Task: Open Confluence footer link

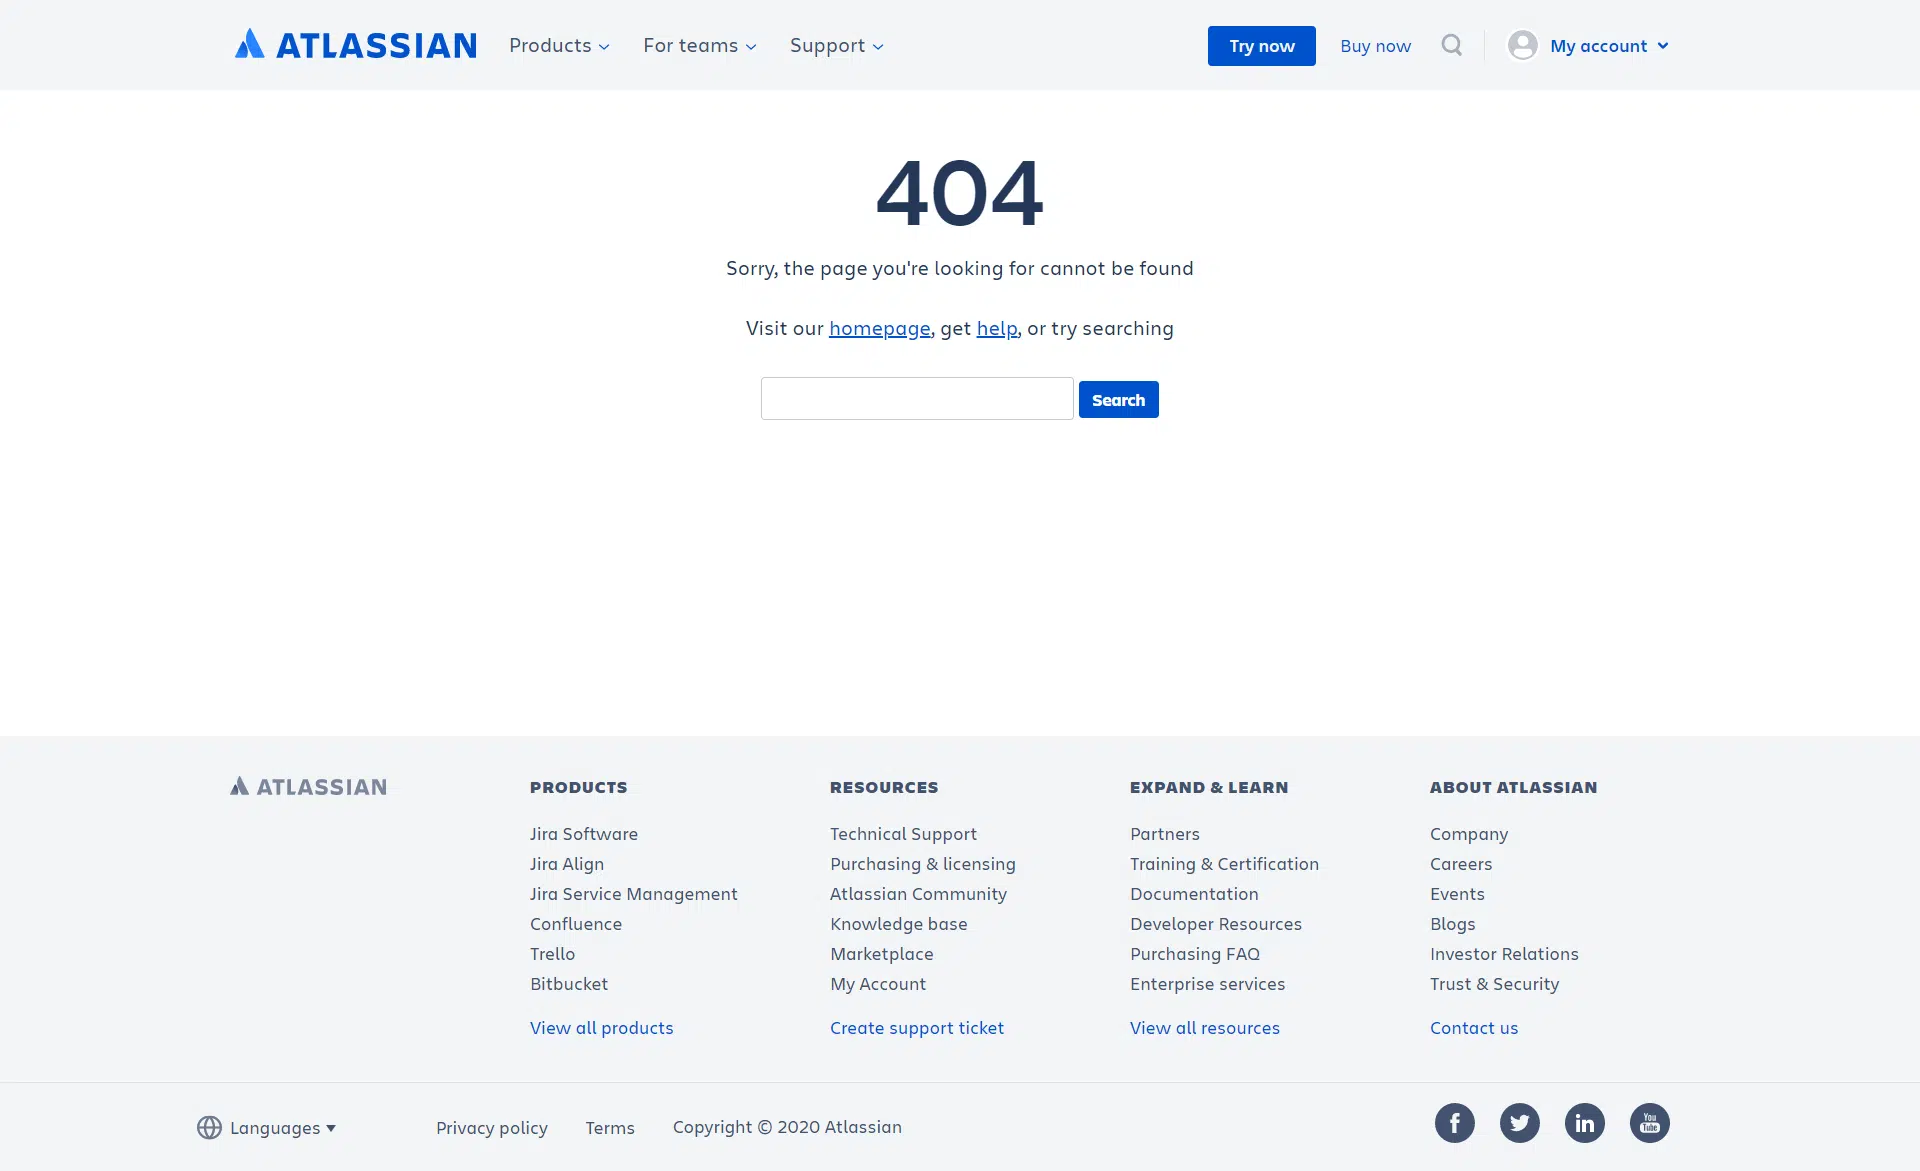Action: 576,924
